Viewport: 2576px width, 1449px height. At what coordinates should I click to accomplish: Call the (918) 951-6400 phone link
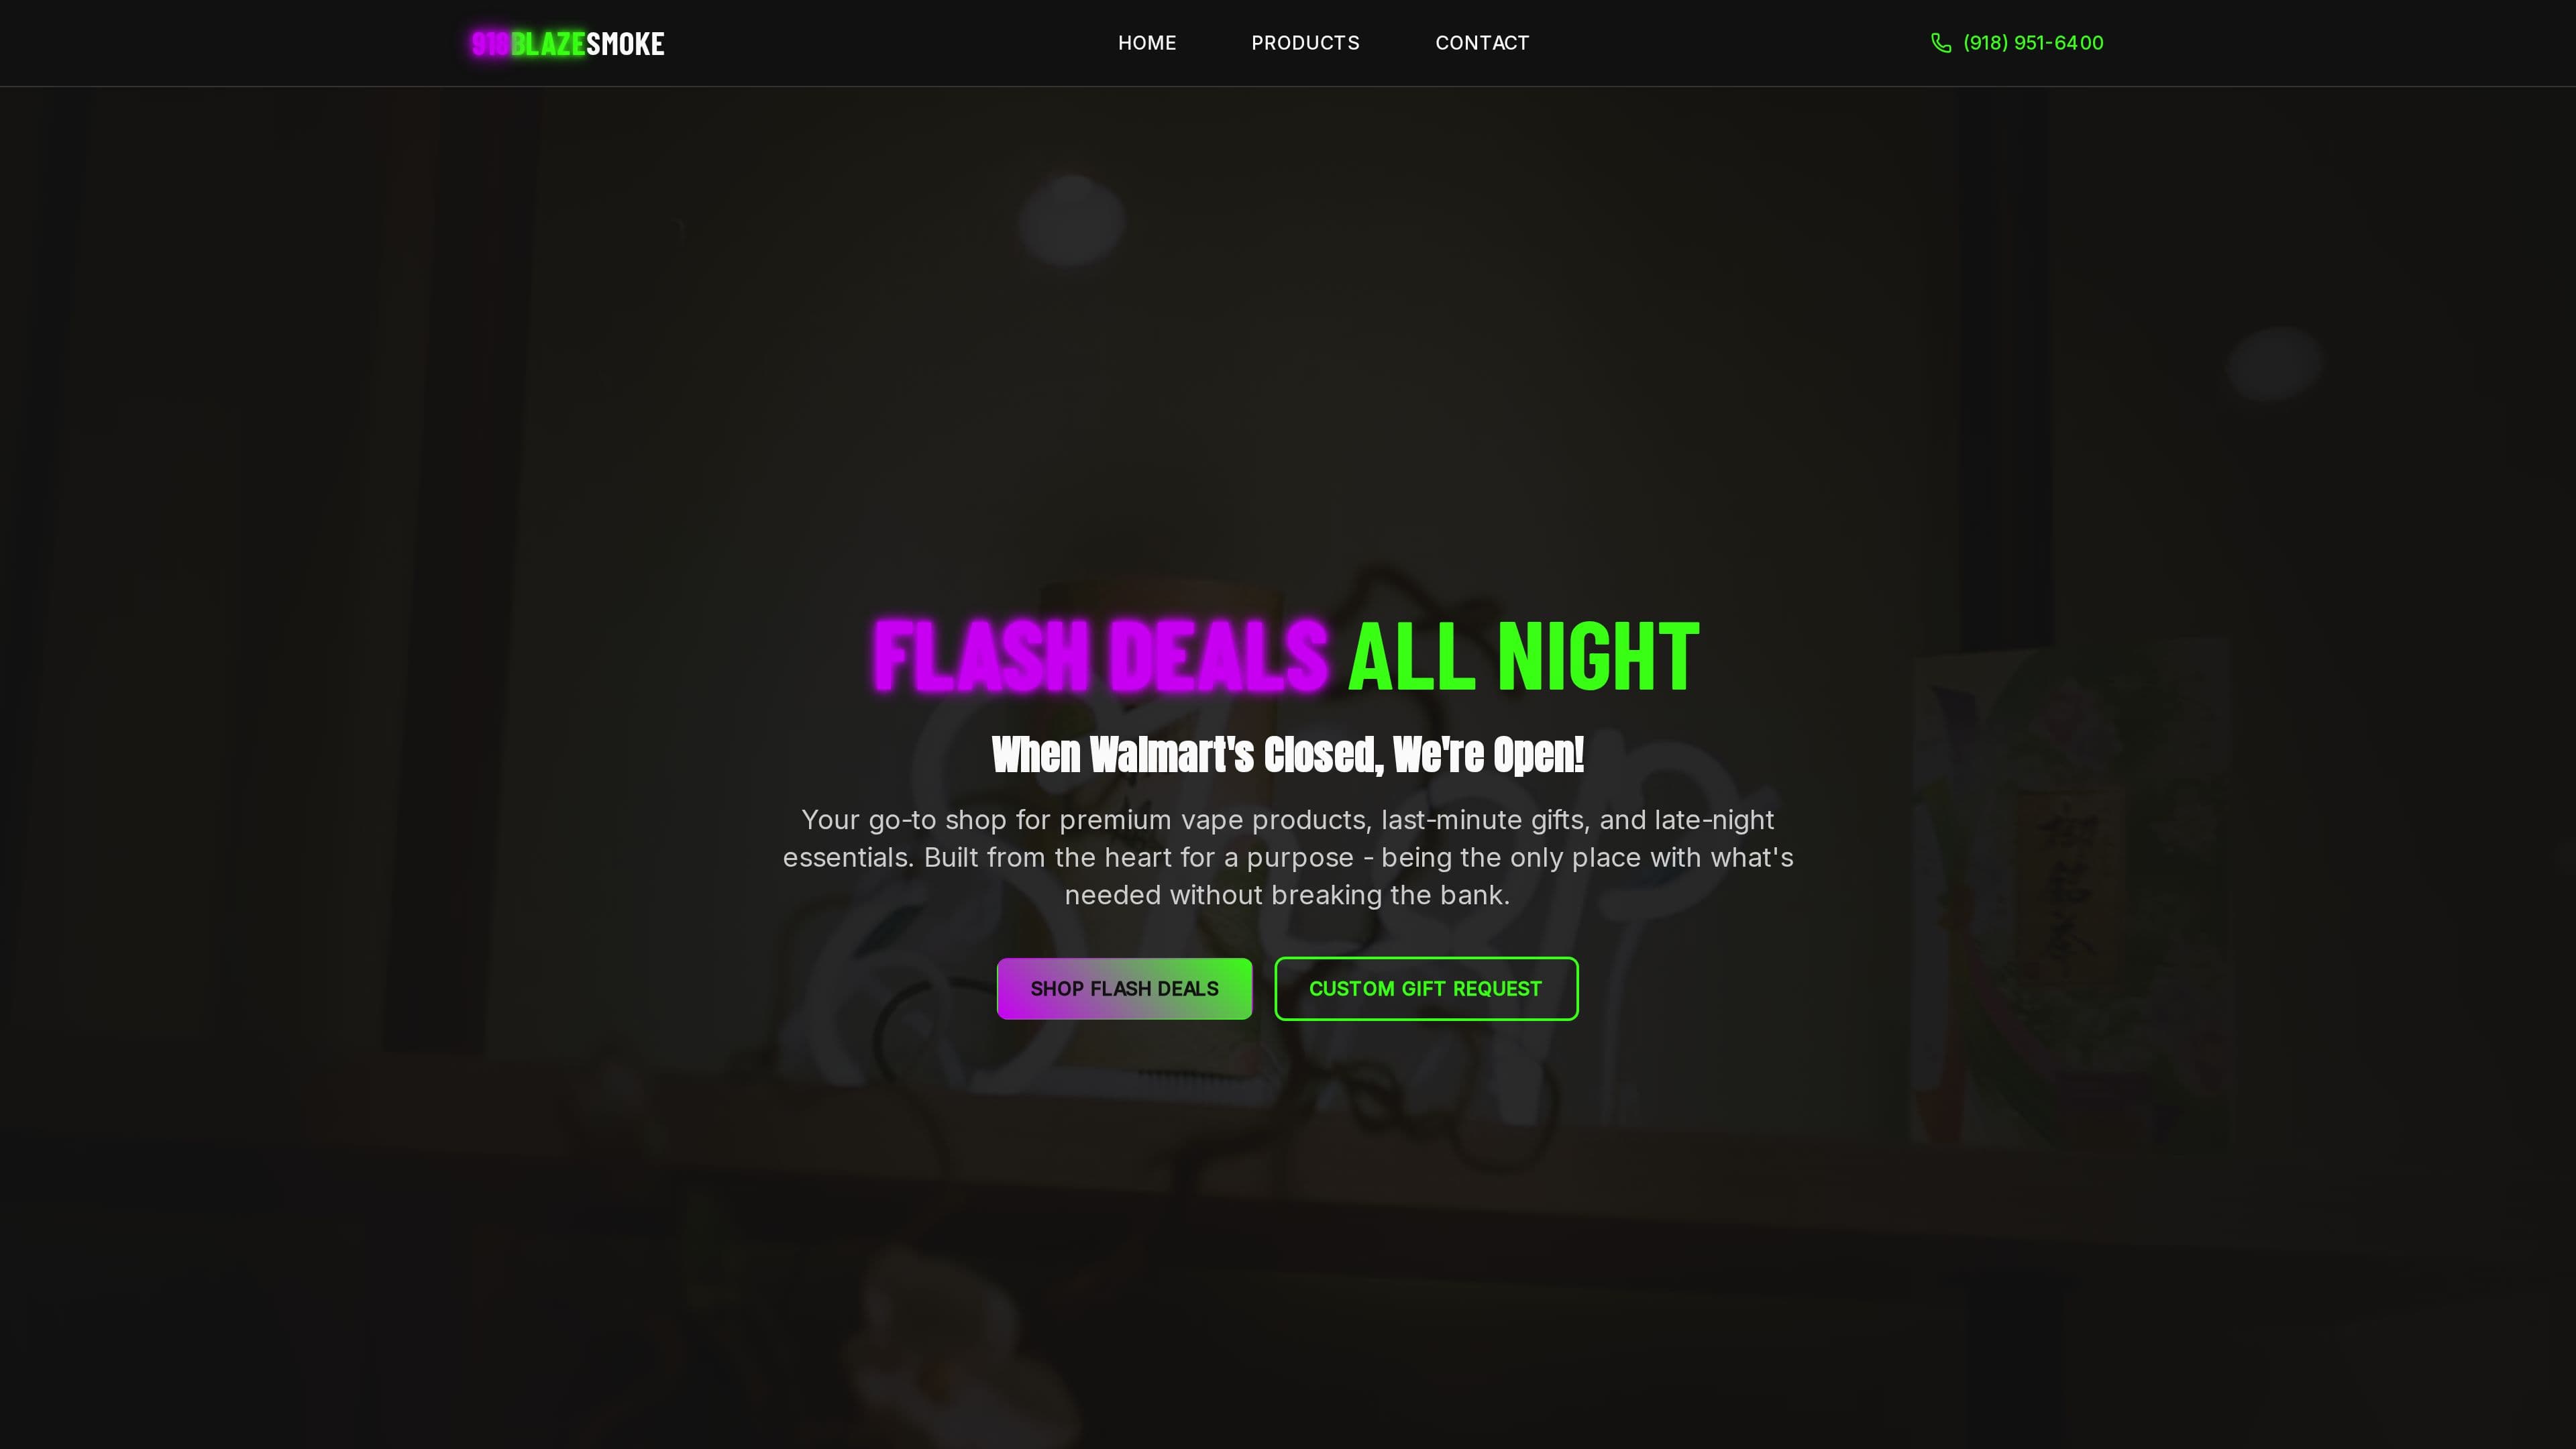[2033, 43]
